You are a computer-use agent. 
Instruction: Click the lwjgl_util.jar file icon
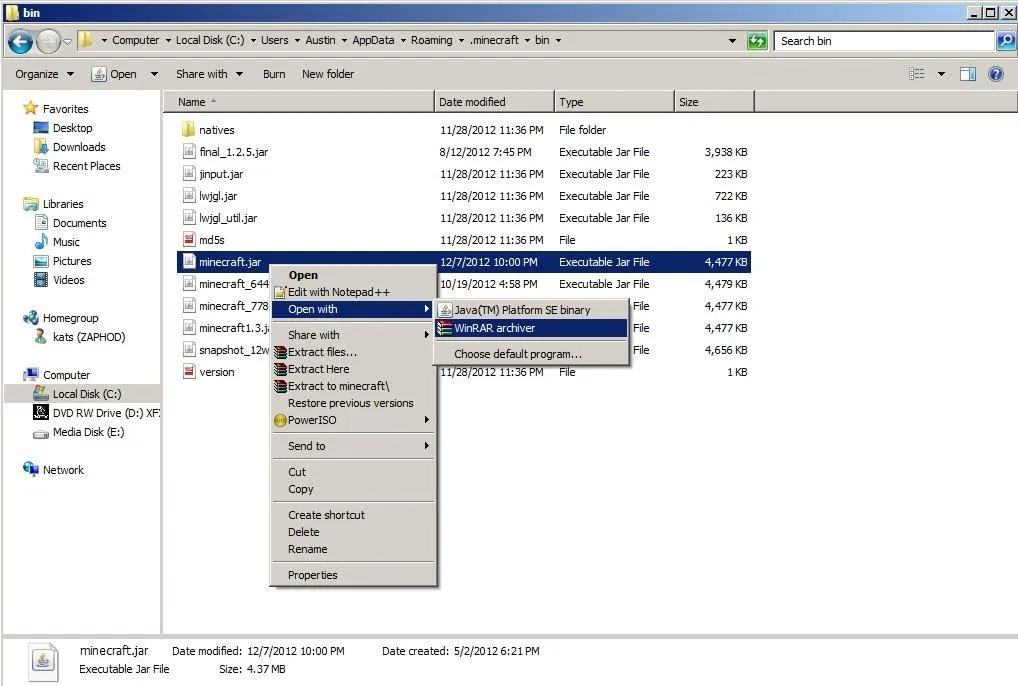coord(188,218)
